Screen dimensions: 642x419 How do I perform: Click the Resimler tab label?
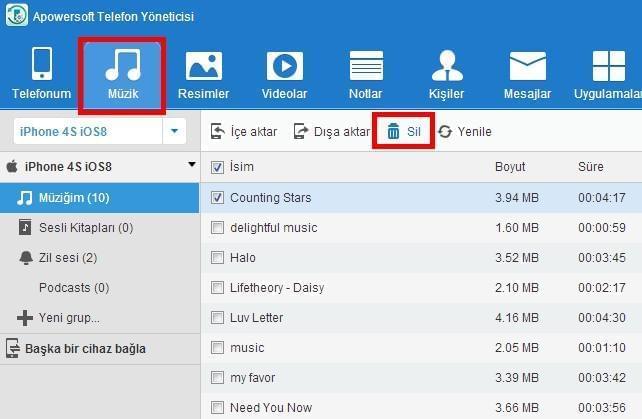point(203,93)
